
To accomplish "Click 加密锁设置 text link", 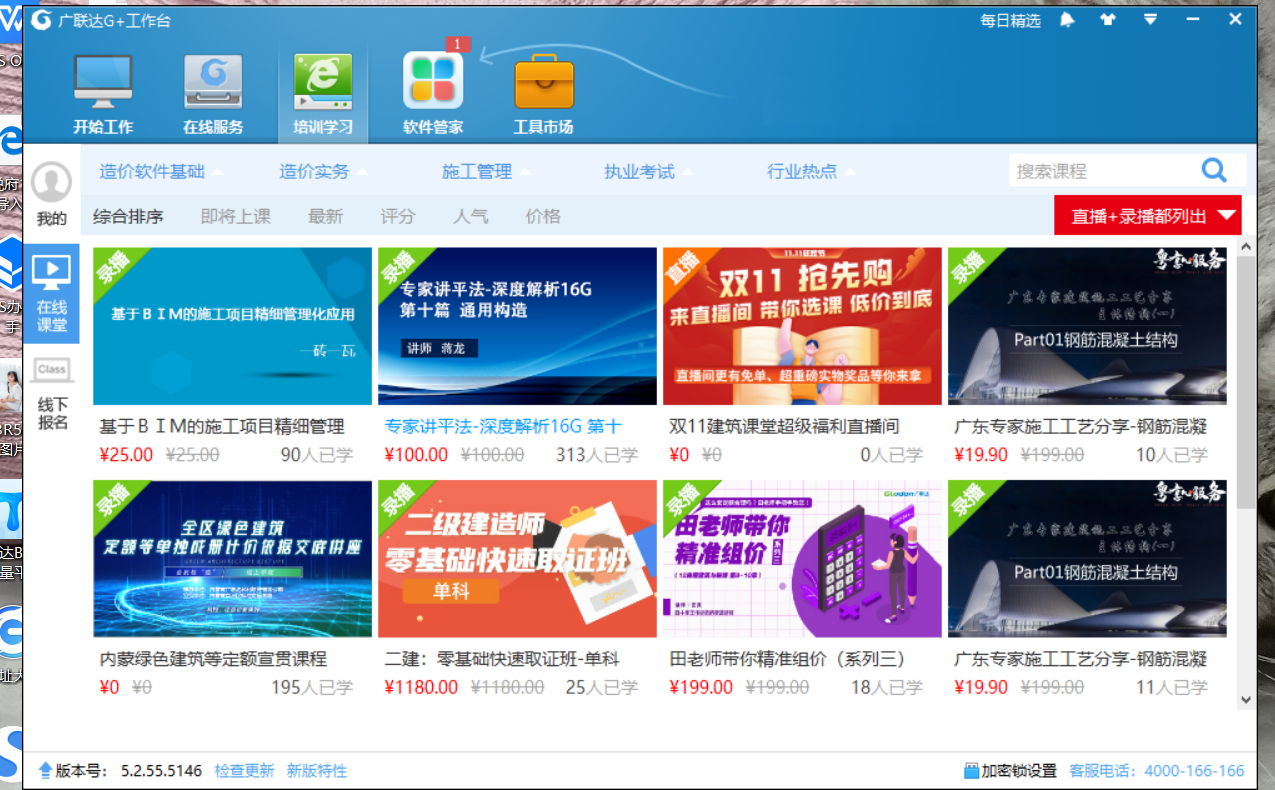I will tap(1018, 771).
